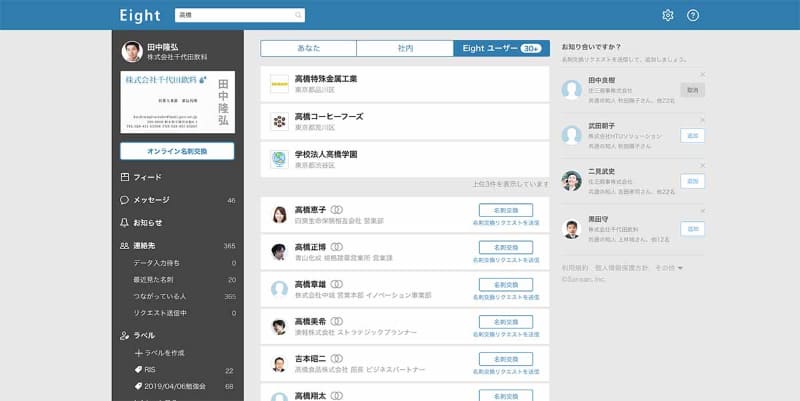Click the mutual-contacts rings icon beside 高橋章雄
Screen dimensions: 800x401
[x=336, y=284]
